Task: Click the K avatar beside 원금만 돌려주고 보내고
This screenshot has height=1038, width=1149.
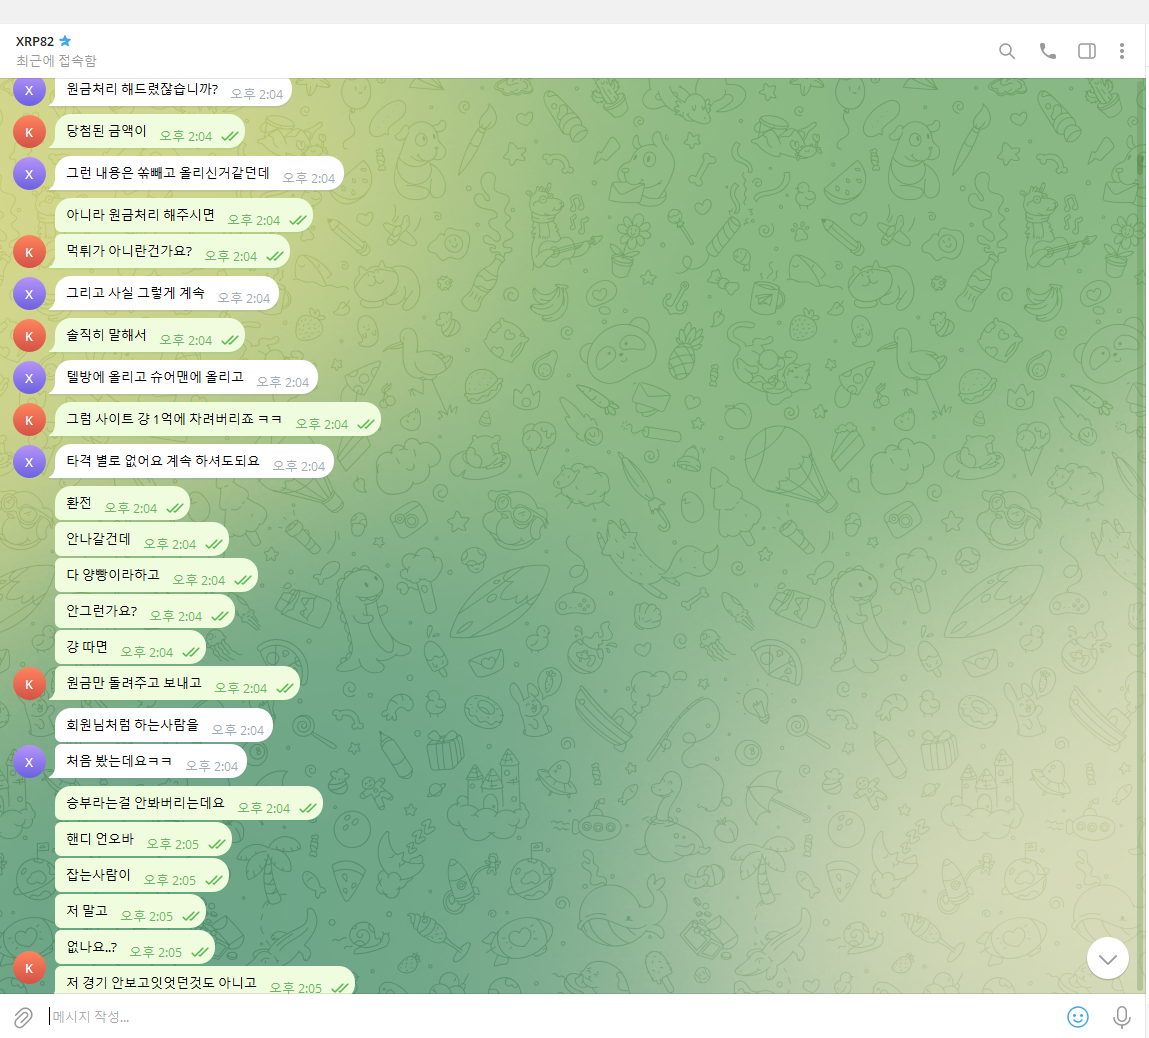Action: coord(29,684)
